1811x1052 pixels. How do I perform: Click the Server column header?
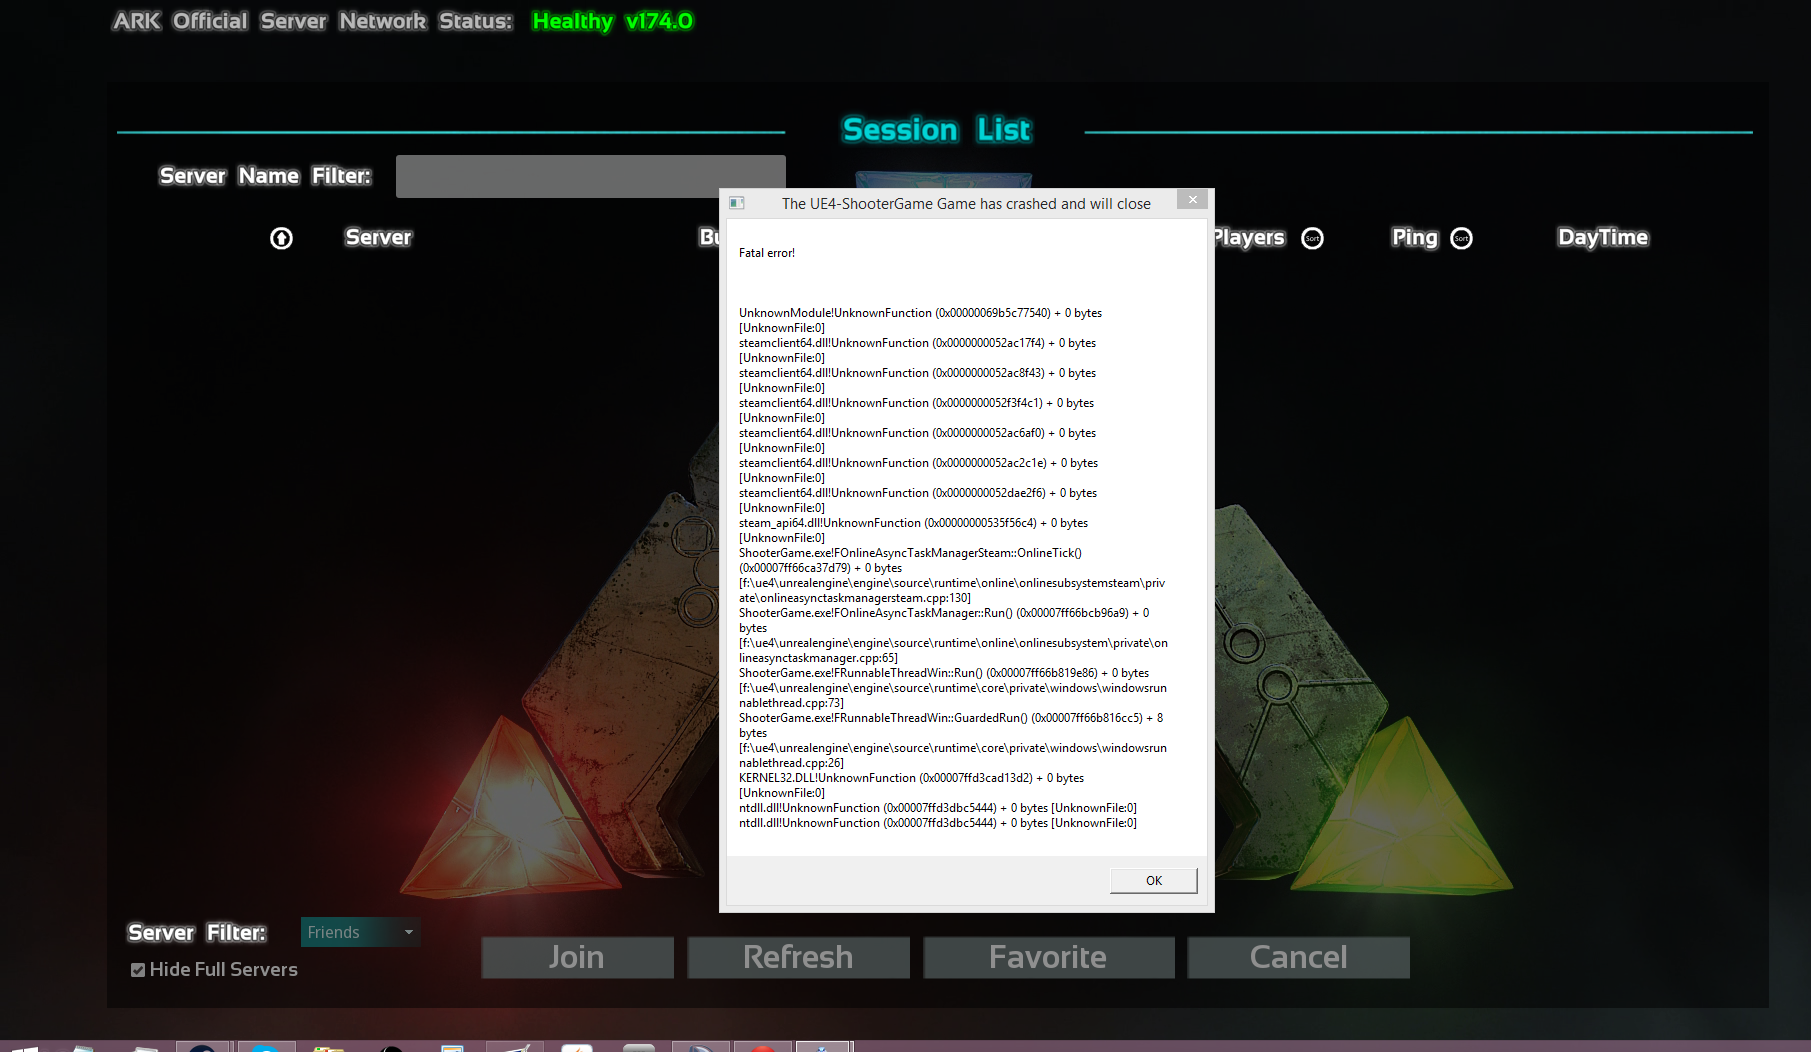pyautogui.click(x=378, y=238)
